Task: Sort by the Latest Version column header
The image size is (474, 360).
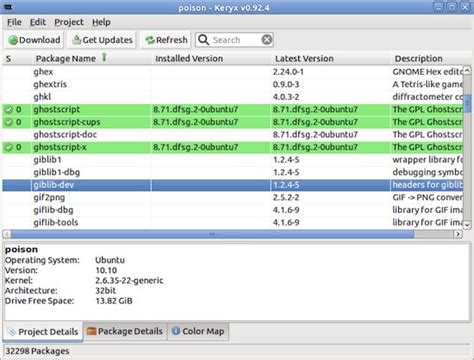Action: click(304, 59)
